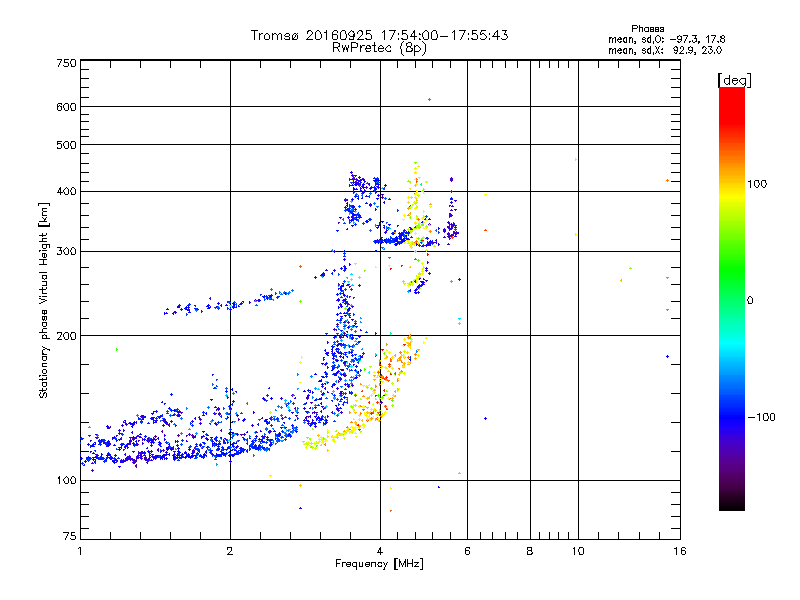Click the y-axis label 'Stationary phase Virtual Height [km]'
Viewport: 800px width, 600px height.
pyautogui.click(x=44, y=300)
